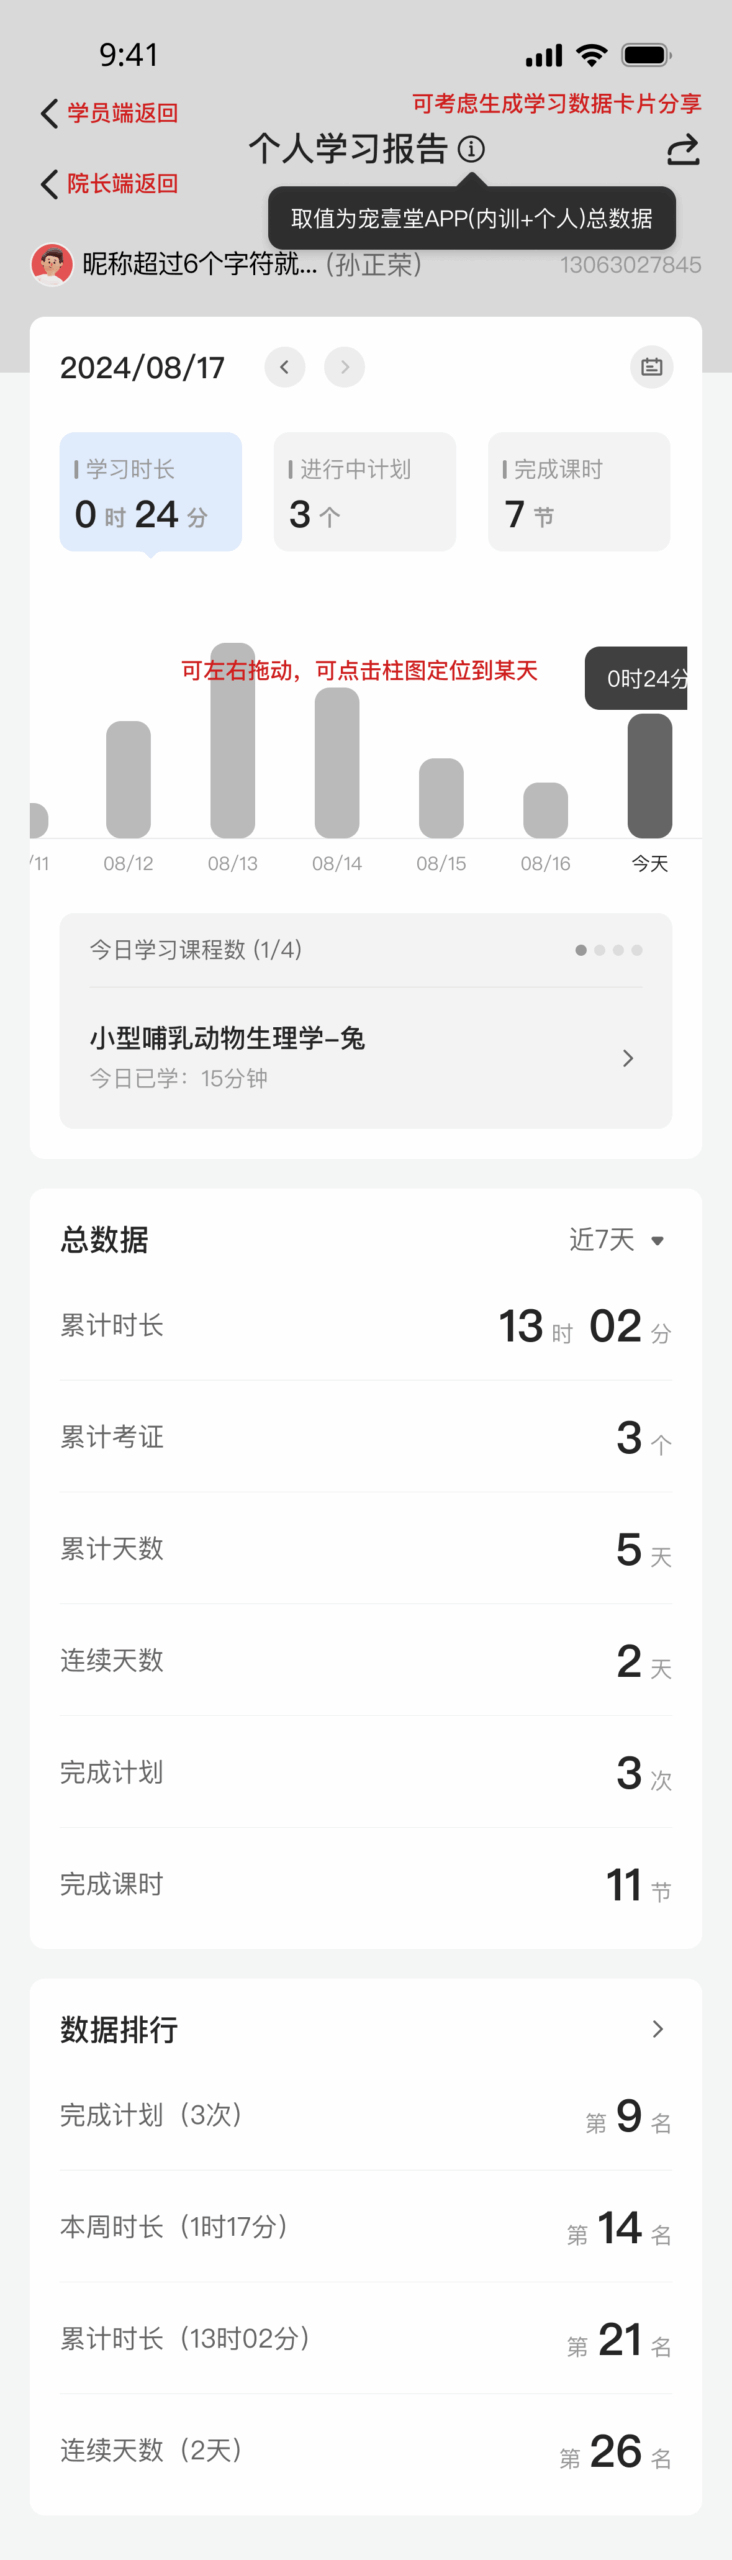The image size is (732, 2560).
Task: Open the calendar date picker icon
Action: click(652, 367)
